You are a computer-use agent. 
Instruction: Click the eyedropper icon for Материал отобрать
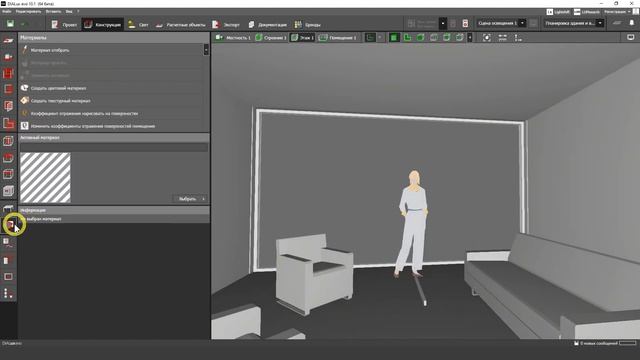coord(24,50)
